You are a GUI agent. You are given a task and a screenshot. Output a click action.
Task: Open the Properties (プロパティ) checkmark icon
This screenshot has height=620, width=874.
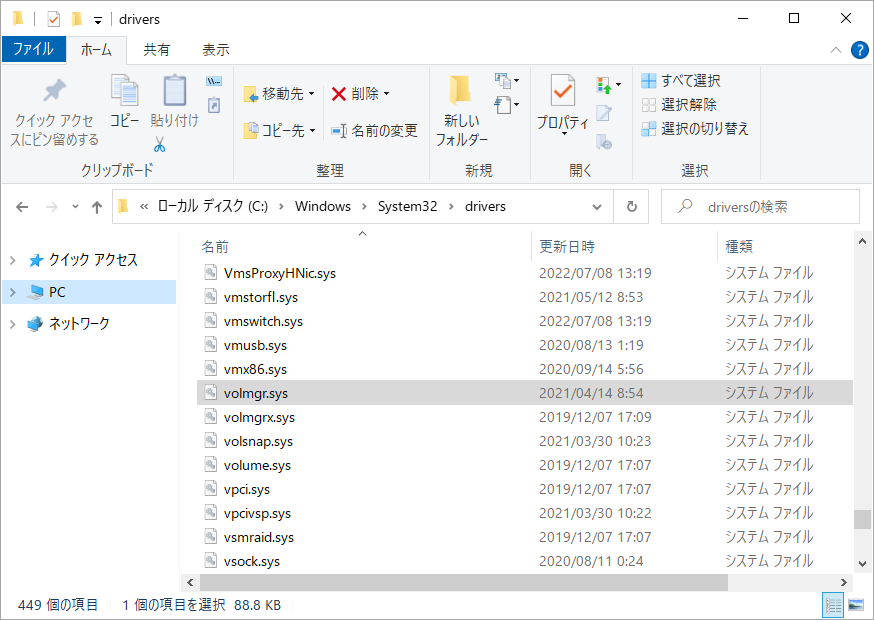(x=562, y=90)
